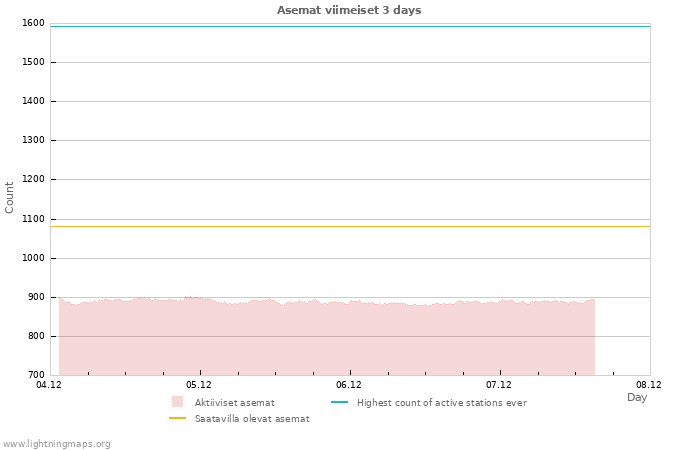Select the Saatavilla olevat asemat legend label
Screen dimensions: 700x450
click(252, 419)
